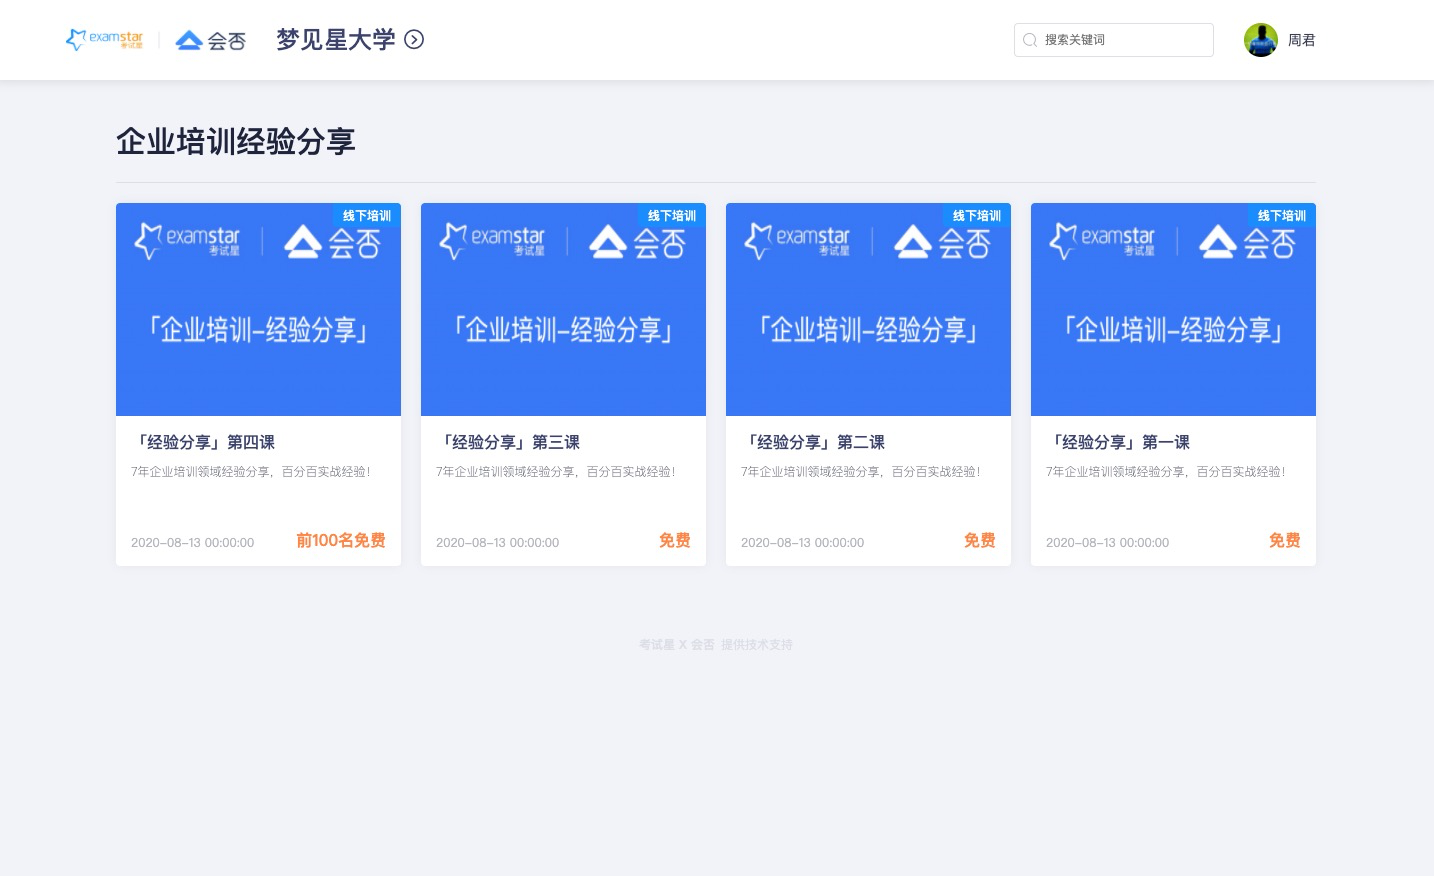Image resolution: width=1434 pixels, height=876 pixels.
Task: Click the title「经验分享」第四课
Action: point(203,442)
